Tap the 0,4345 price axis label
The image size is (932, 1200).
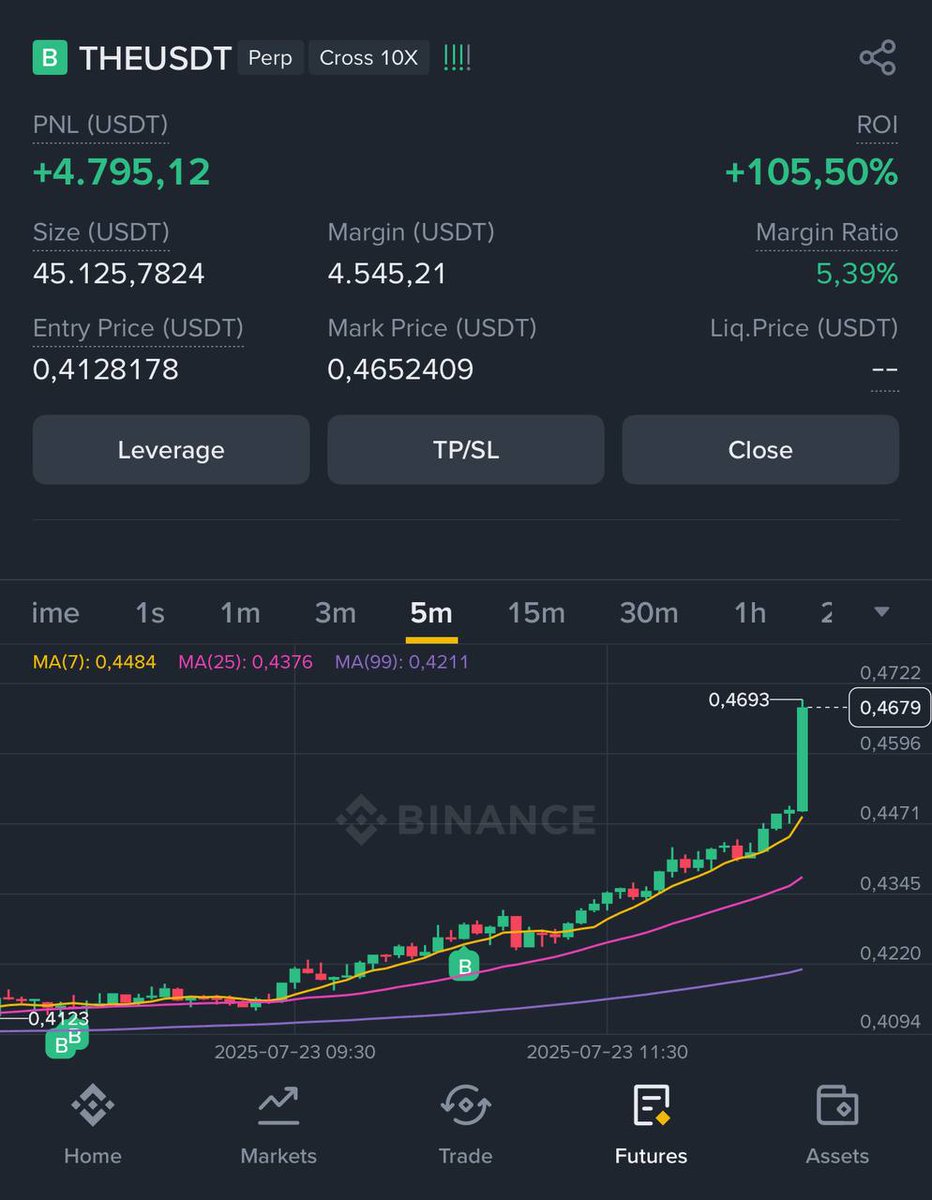(890, 884)
